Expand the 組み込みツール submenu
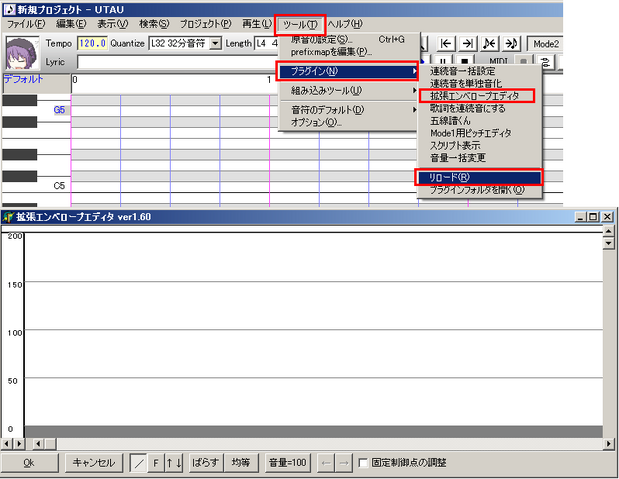619x479 pixels. point(349,90)
